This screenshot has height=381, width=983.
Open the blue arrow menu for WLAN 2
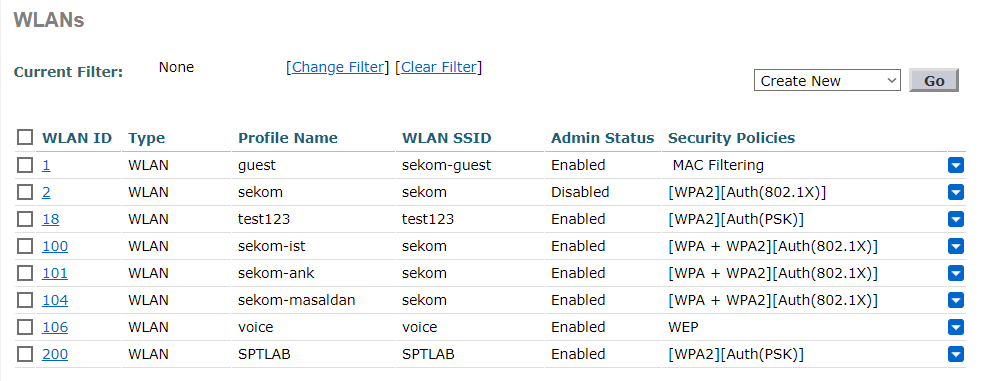point(955,192)
